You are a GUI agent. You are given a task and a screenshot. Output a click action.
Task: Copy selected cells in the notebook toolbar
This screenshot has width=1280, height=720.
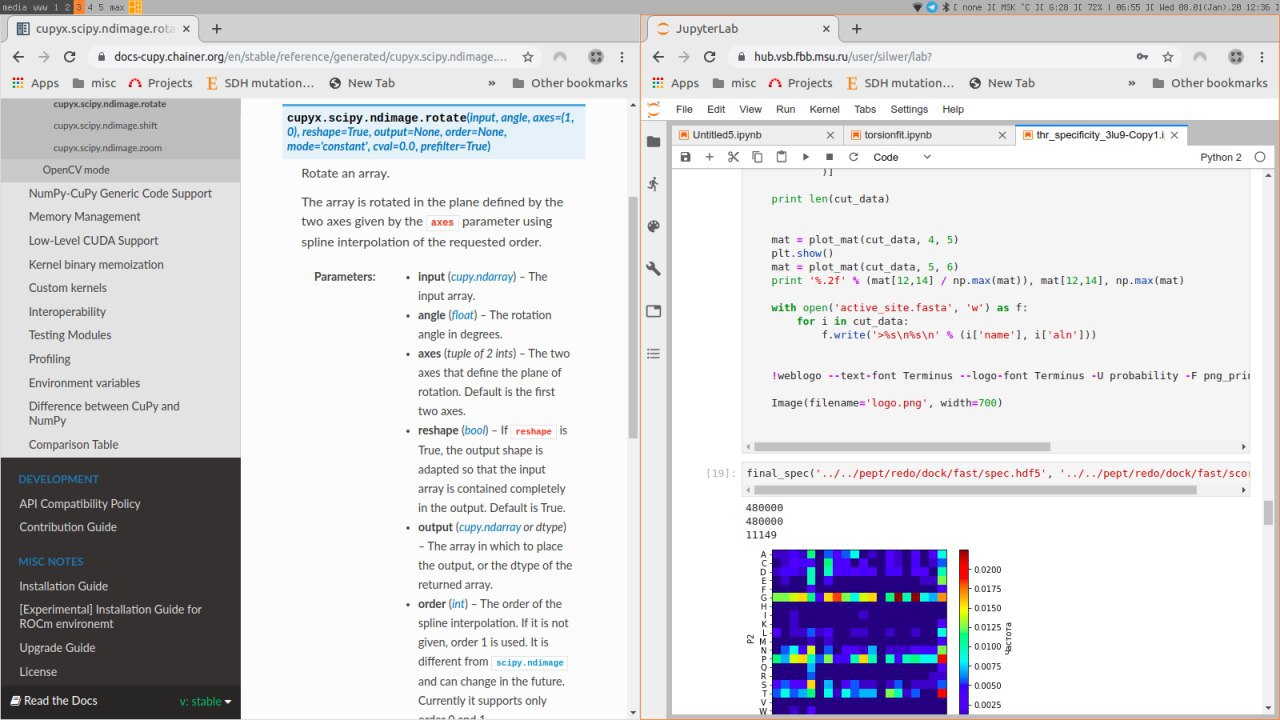click(757, 157)
